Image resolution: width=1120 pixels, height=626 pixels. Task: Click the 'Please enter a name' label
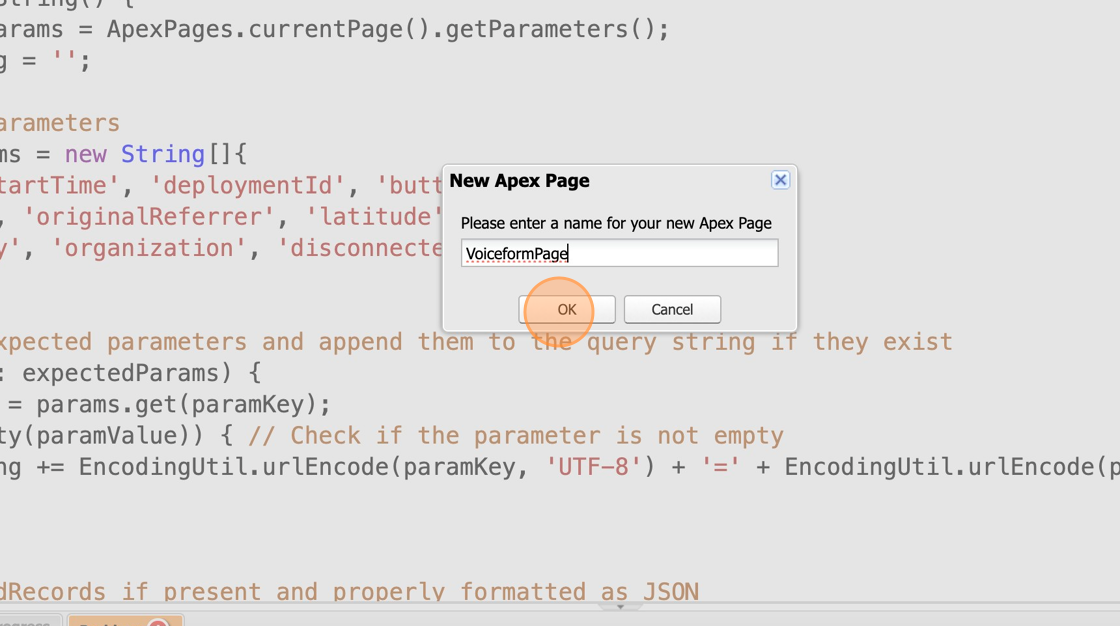click(616, 223)
